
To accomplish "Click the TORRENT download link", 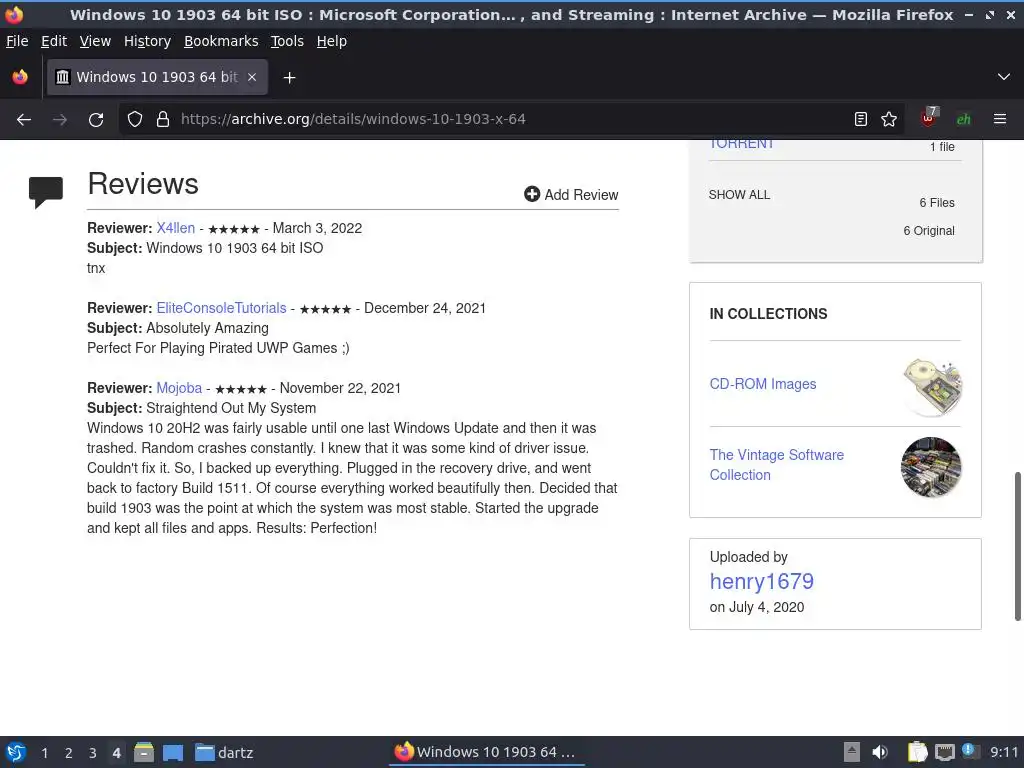I will (x=741, y=143).
